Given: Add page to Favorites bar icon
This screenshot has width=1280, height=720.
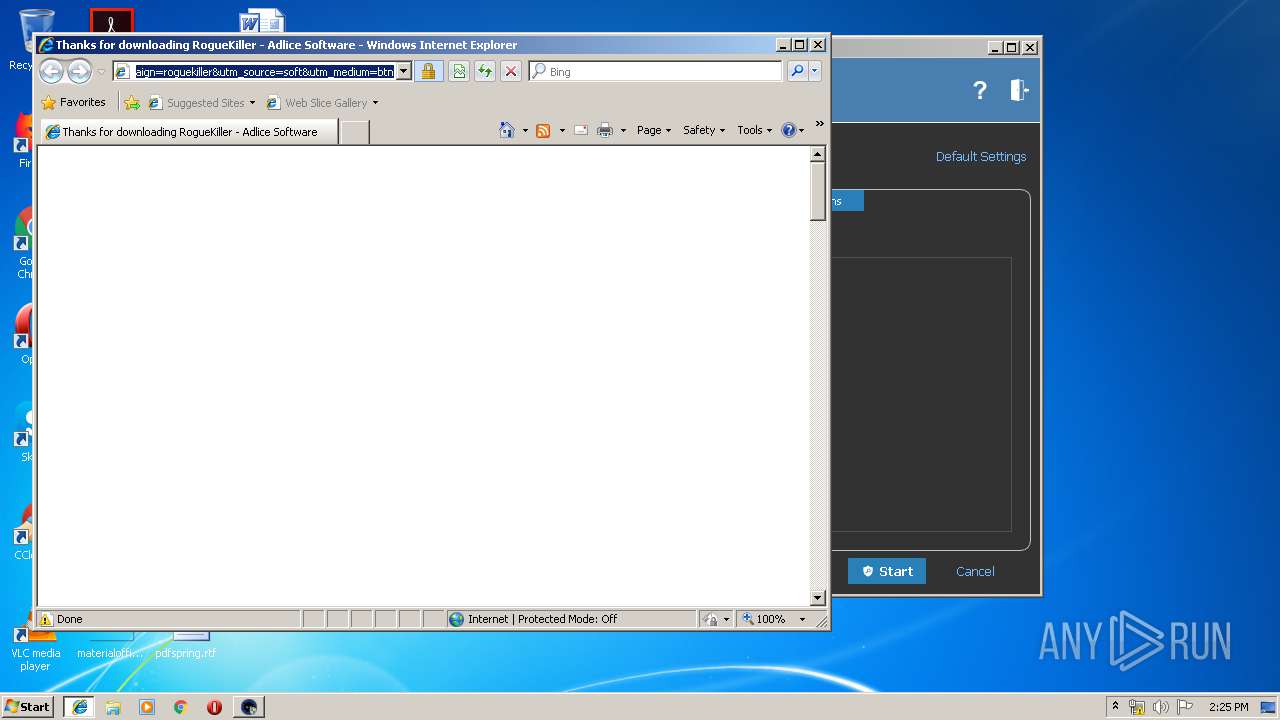Looking at the screenshot, I should (132, 102).
